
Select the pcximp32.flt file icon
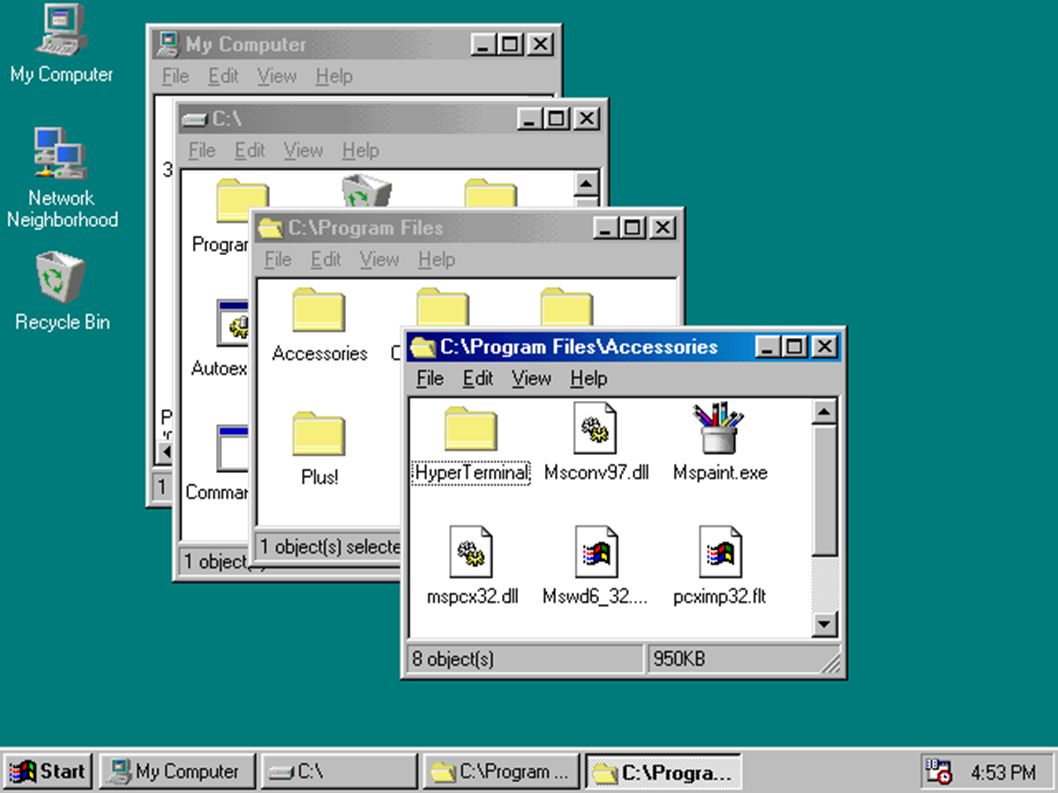pyautogui.click(x=720, y=552)
